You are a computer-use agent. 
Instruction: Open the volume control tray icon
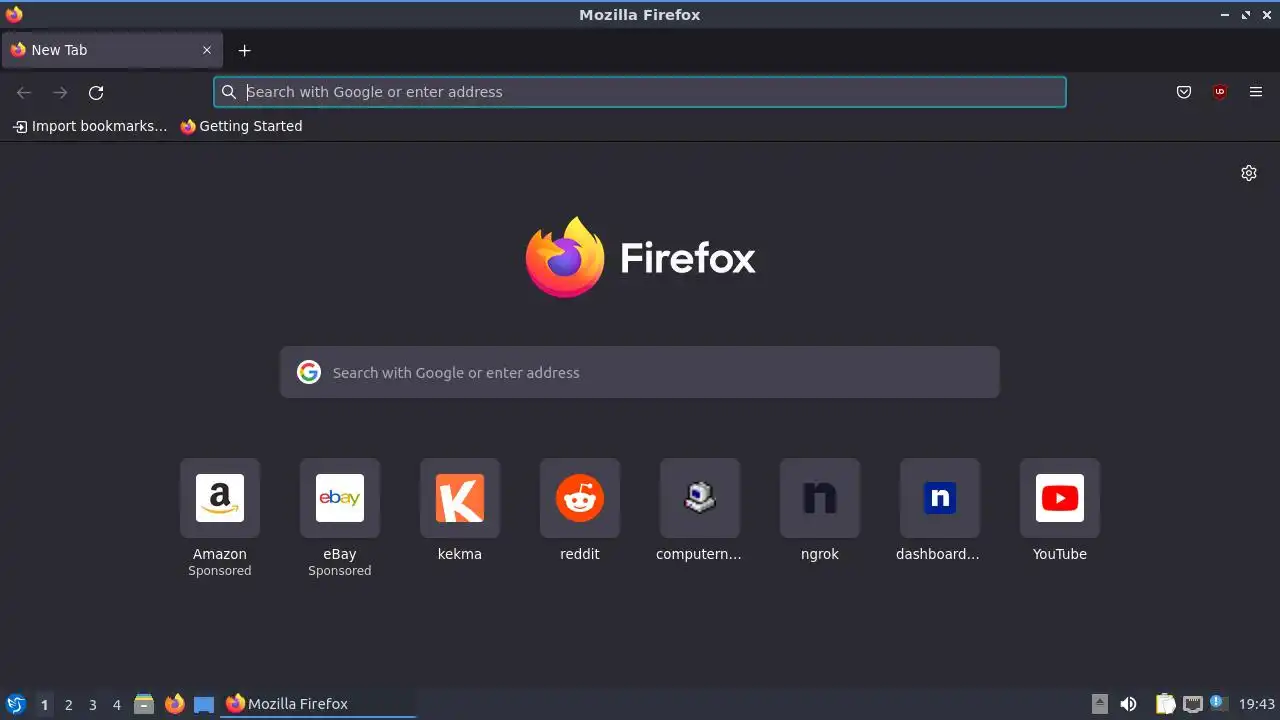coord(1128,704)
